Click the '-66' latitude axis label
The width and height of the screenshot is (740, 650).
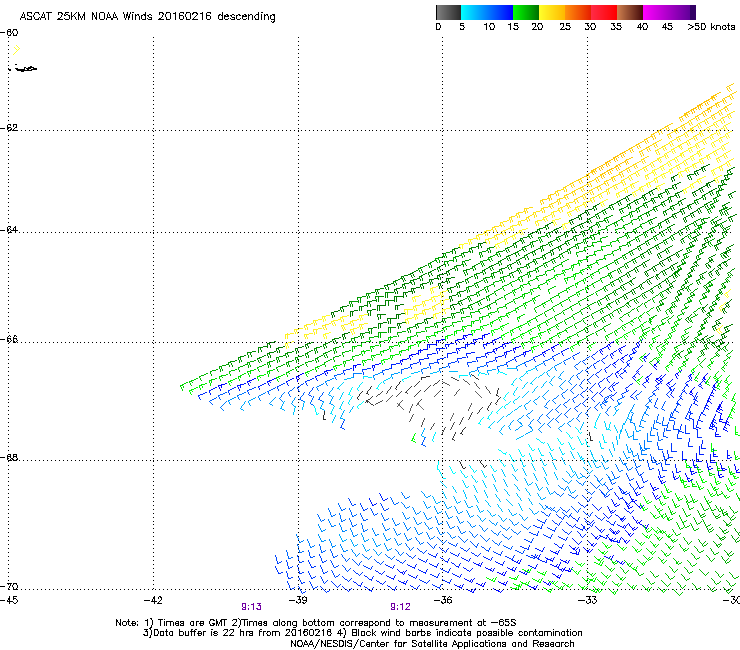(x=9, y=340)
